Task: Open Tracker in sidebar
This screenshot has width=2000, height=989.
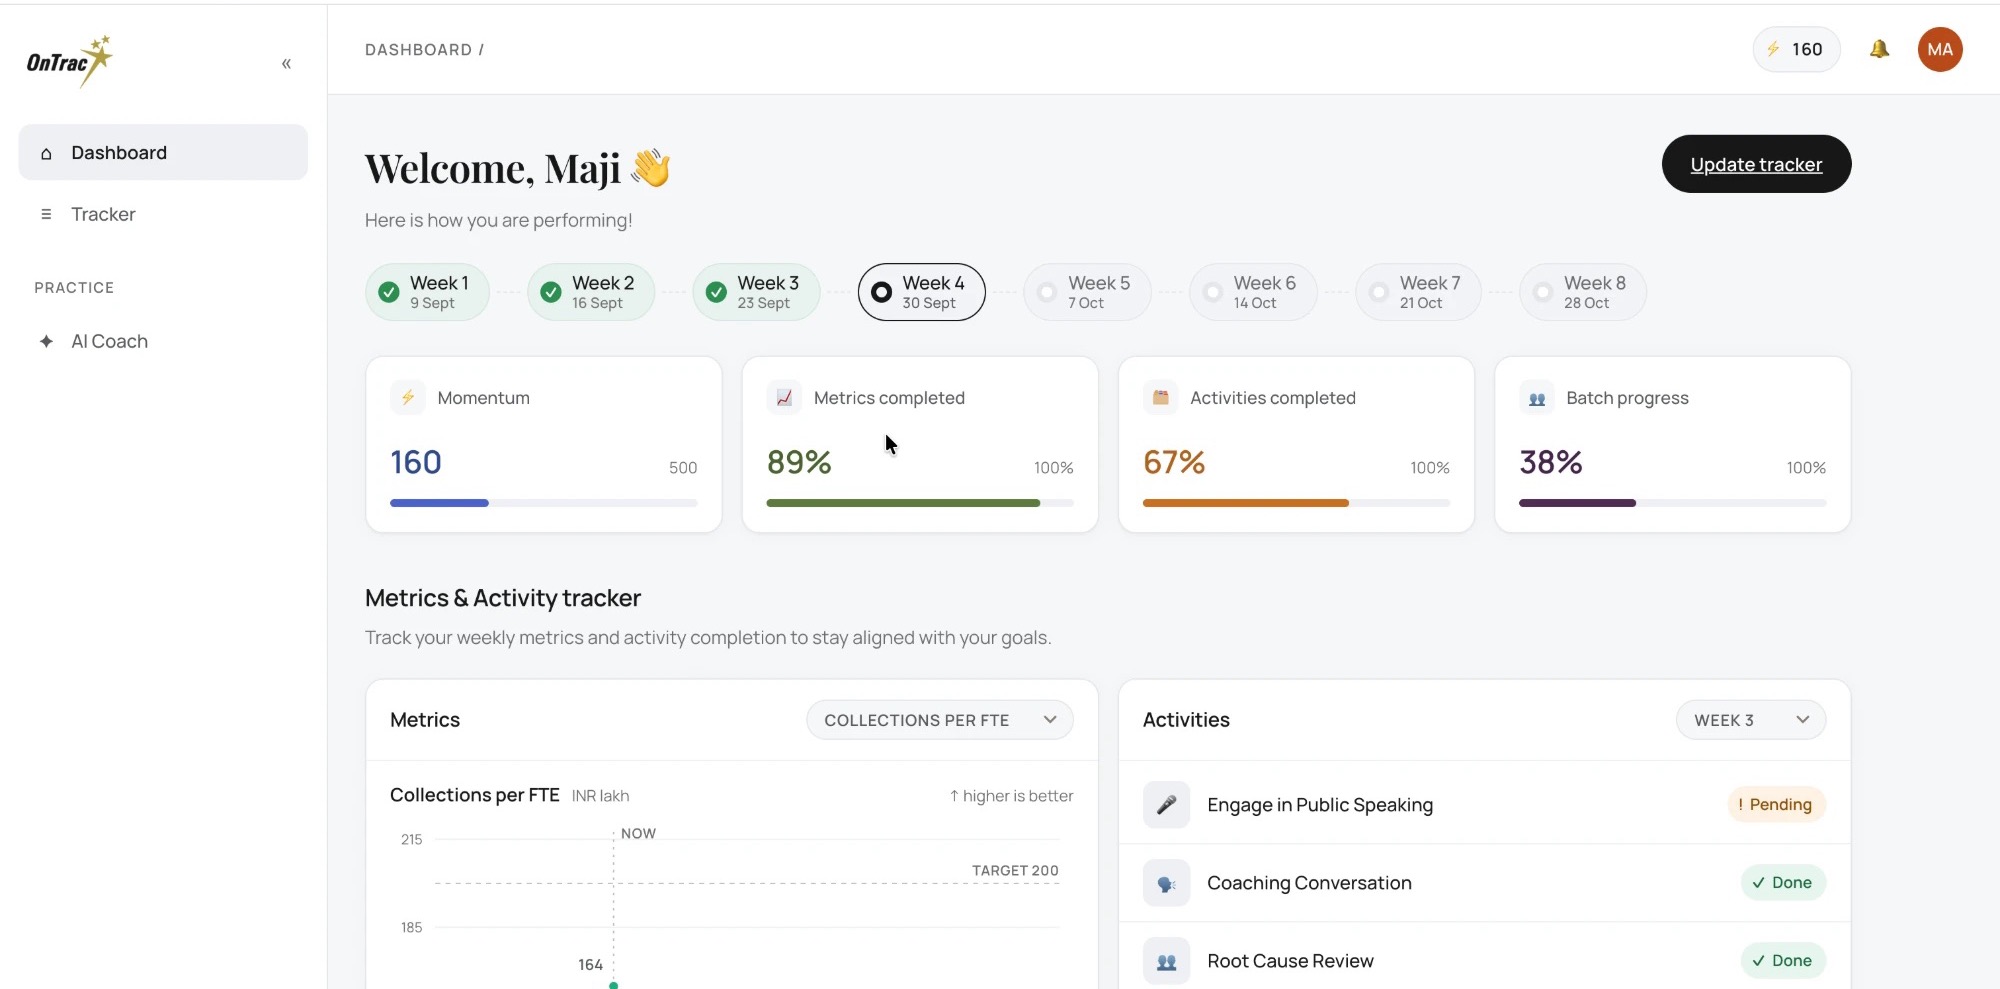Action: [163, 214]
